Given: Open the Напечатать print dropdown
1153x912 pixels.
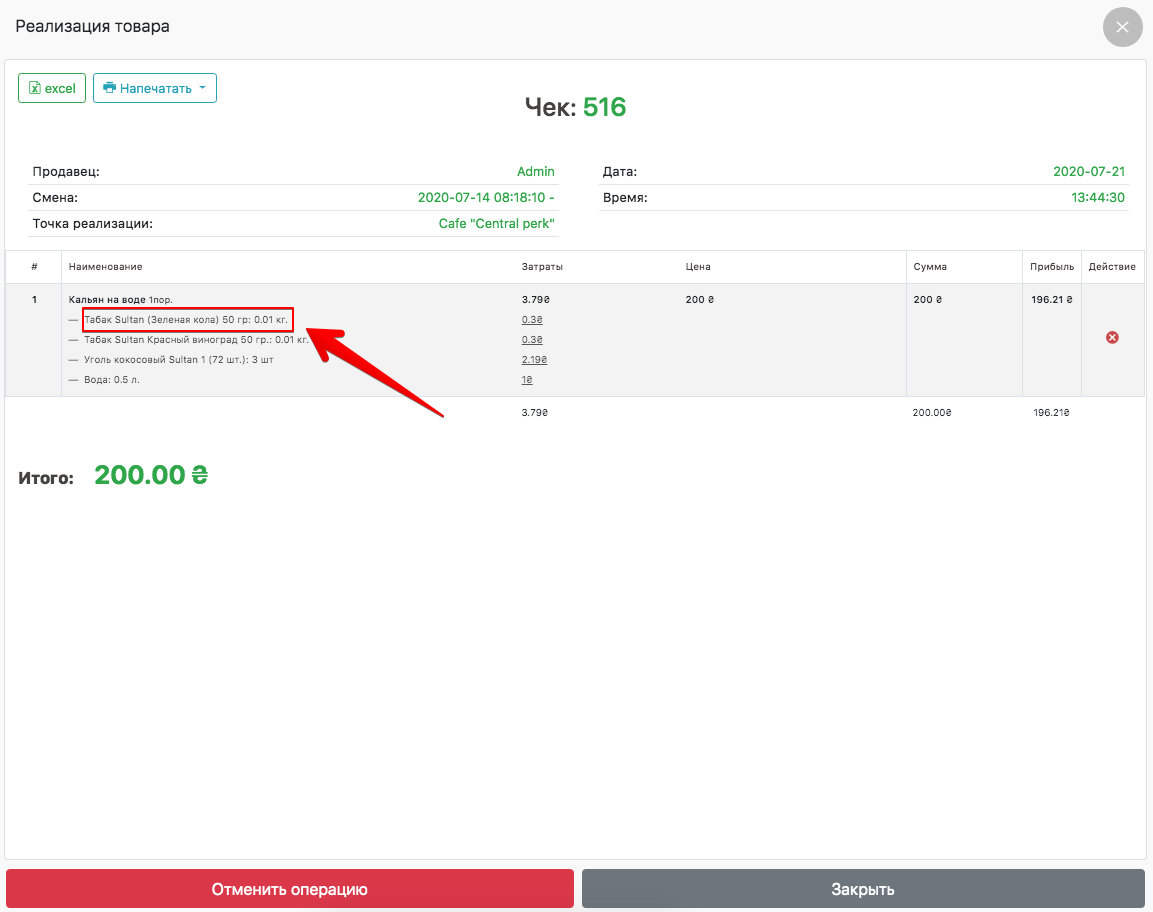Looking at the screenshot, I should pos(155,88).
